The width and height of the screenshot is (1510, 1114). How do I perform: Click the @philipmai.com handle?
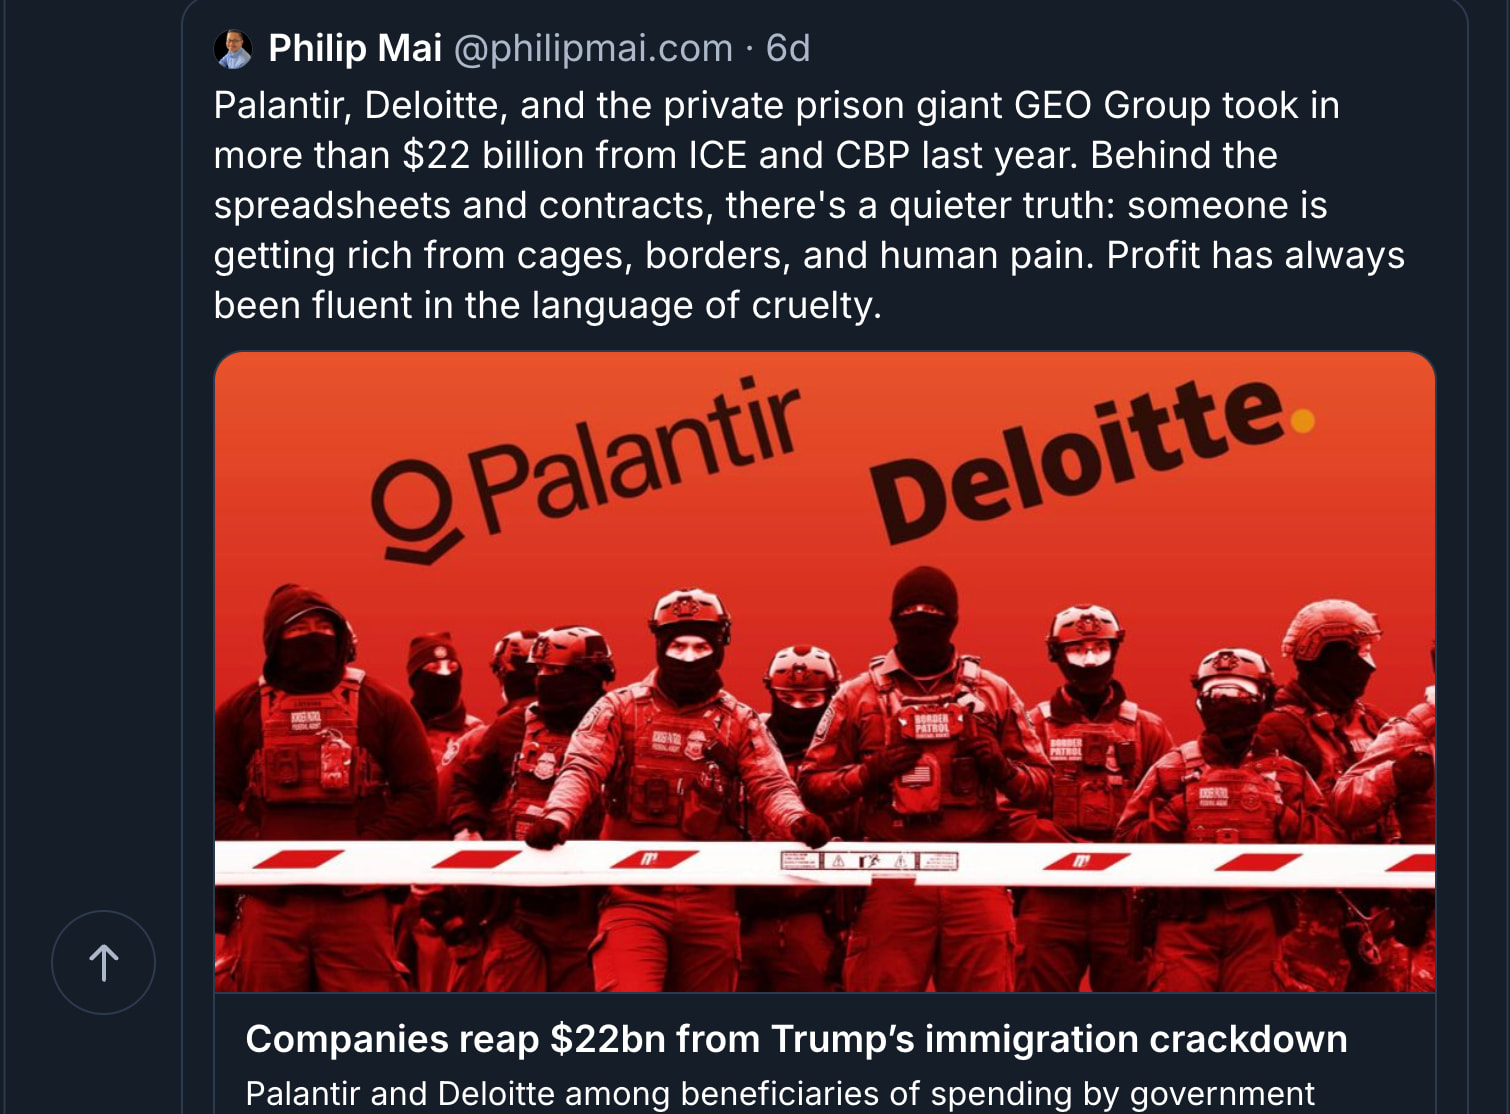click(593, 48)
